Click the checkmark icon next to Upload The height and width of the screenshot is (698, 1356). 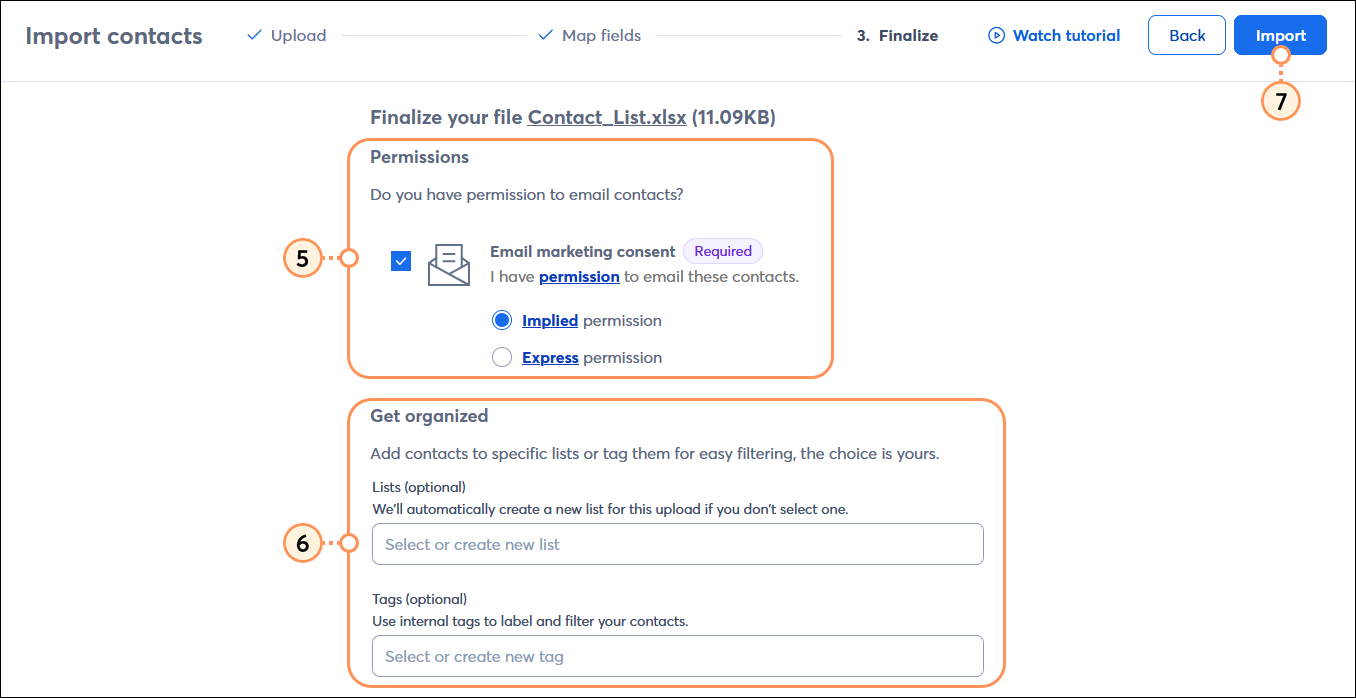click(253, 34)
